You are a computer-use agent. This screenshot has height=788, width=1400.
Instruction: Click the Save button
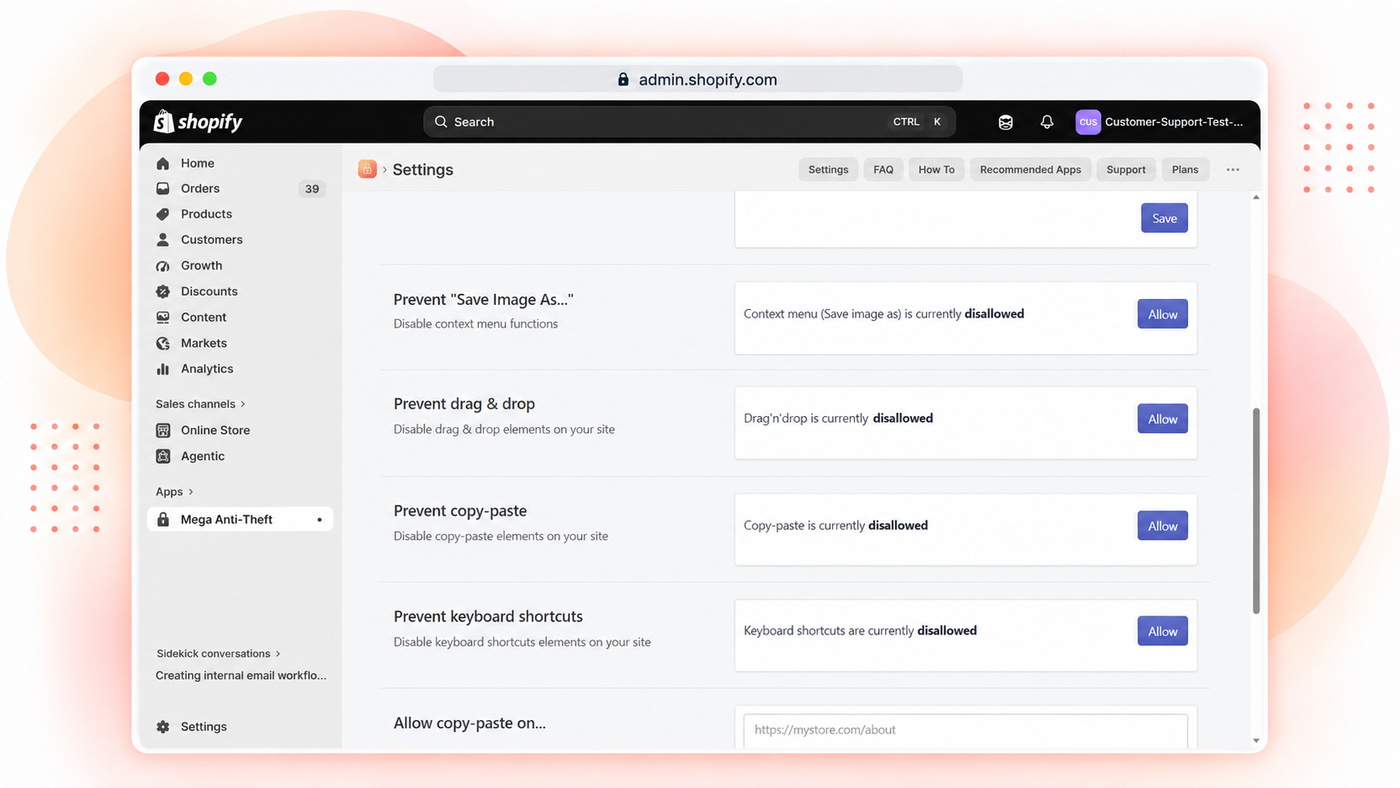(1164, 218)
